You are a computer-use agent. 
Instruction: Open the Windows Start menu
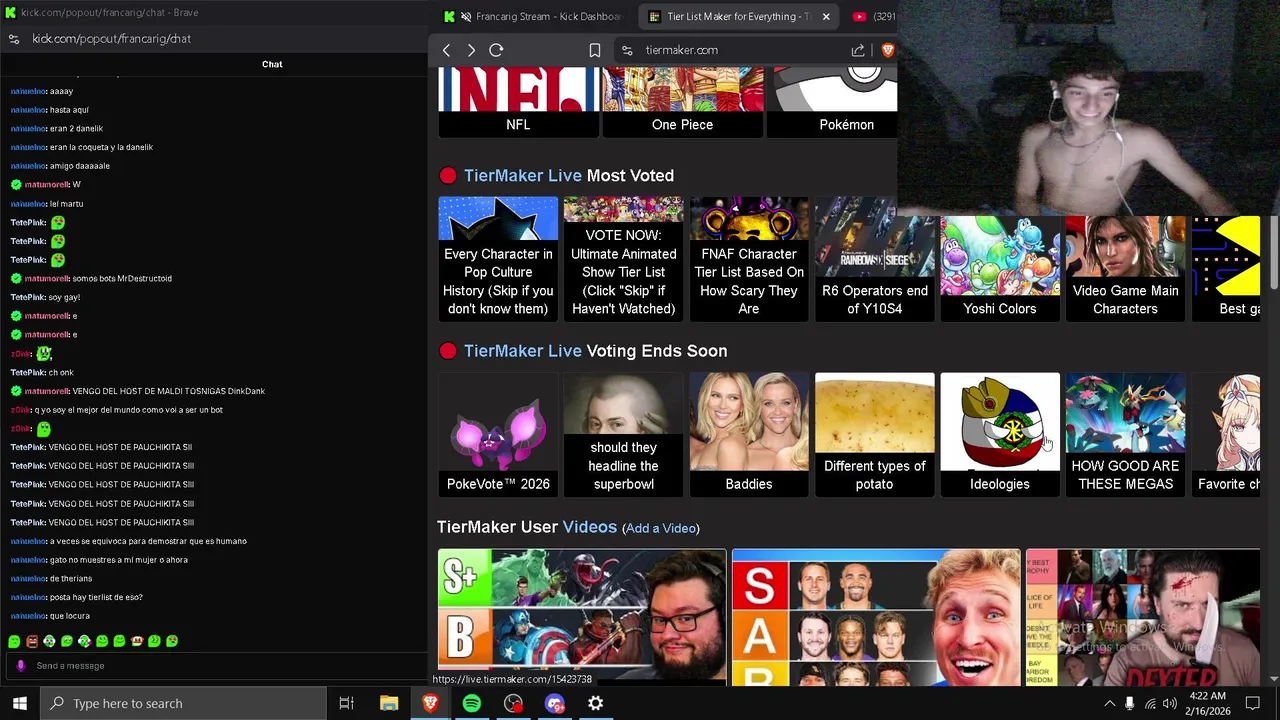[x=20, y=704]
